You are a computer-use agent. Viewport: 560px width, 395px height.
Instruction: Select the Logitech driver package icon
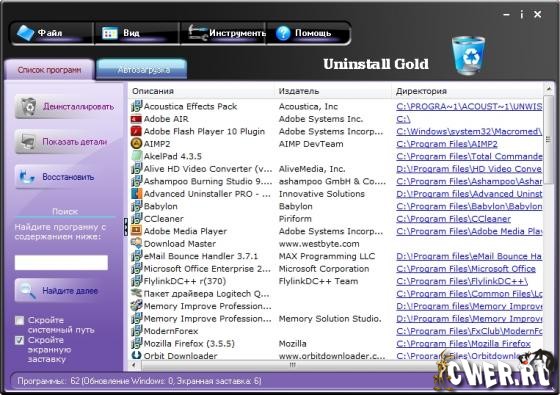[x=136, y=293]
